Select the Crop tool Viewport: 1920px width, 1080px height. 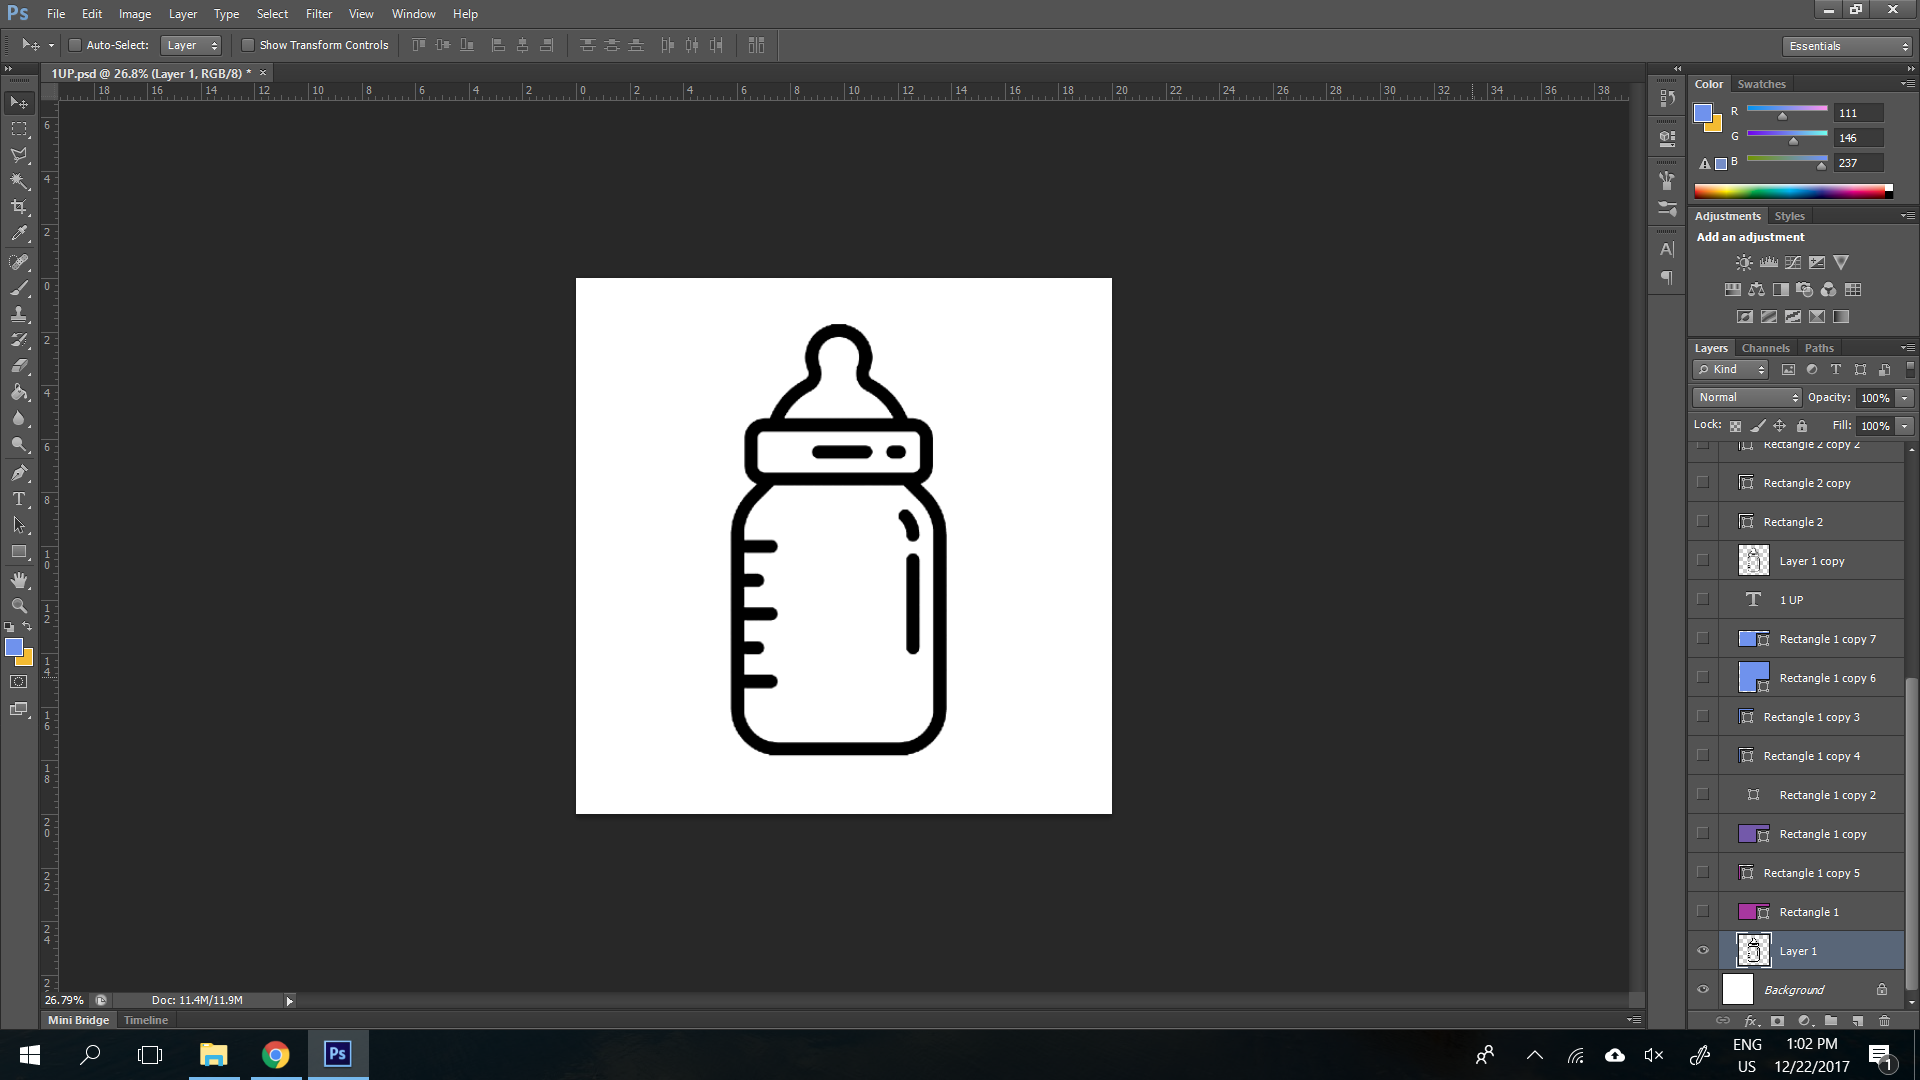pos(19,207)
